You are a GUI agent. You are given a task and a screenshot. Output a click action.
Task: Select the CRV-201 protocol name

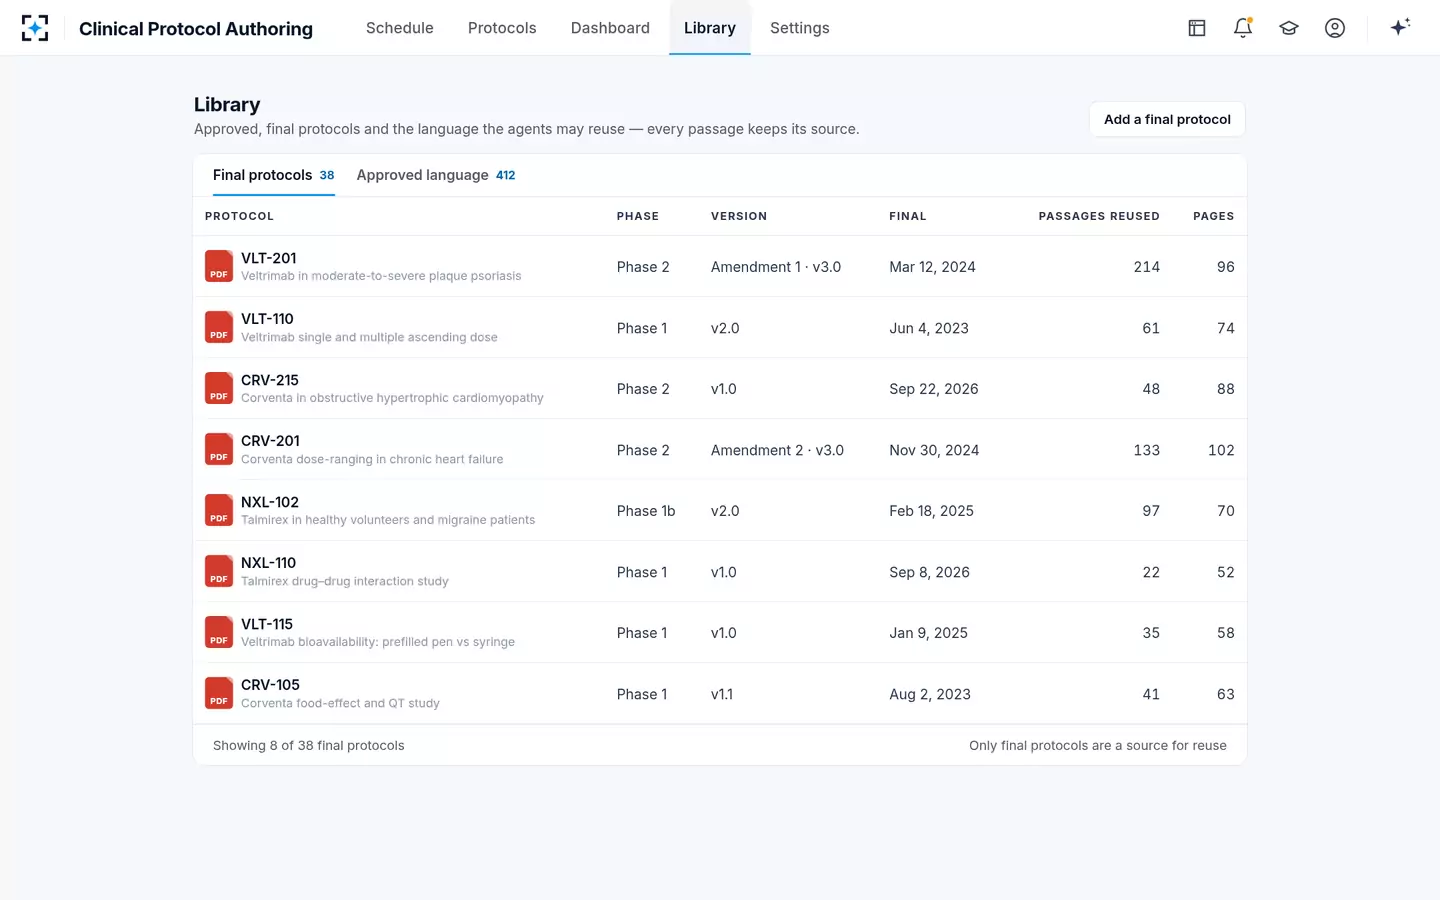270,441
